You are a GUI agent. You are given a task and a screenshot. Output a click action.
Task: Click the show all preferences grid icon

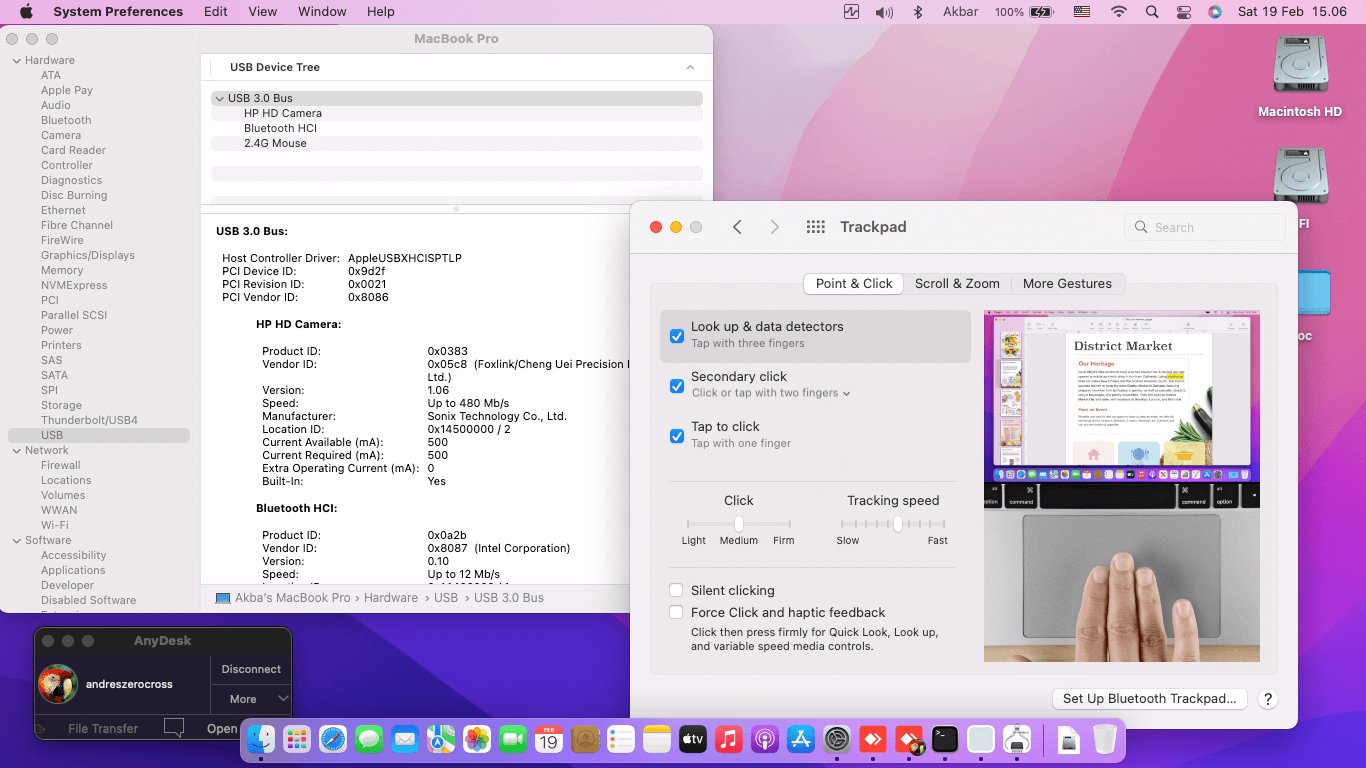[x=815, y=227]
